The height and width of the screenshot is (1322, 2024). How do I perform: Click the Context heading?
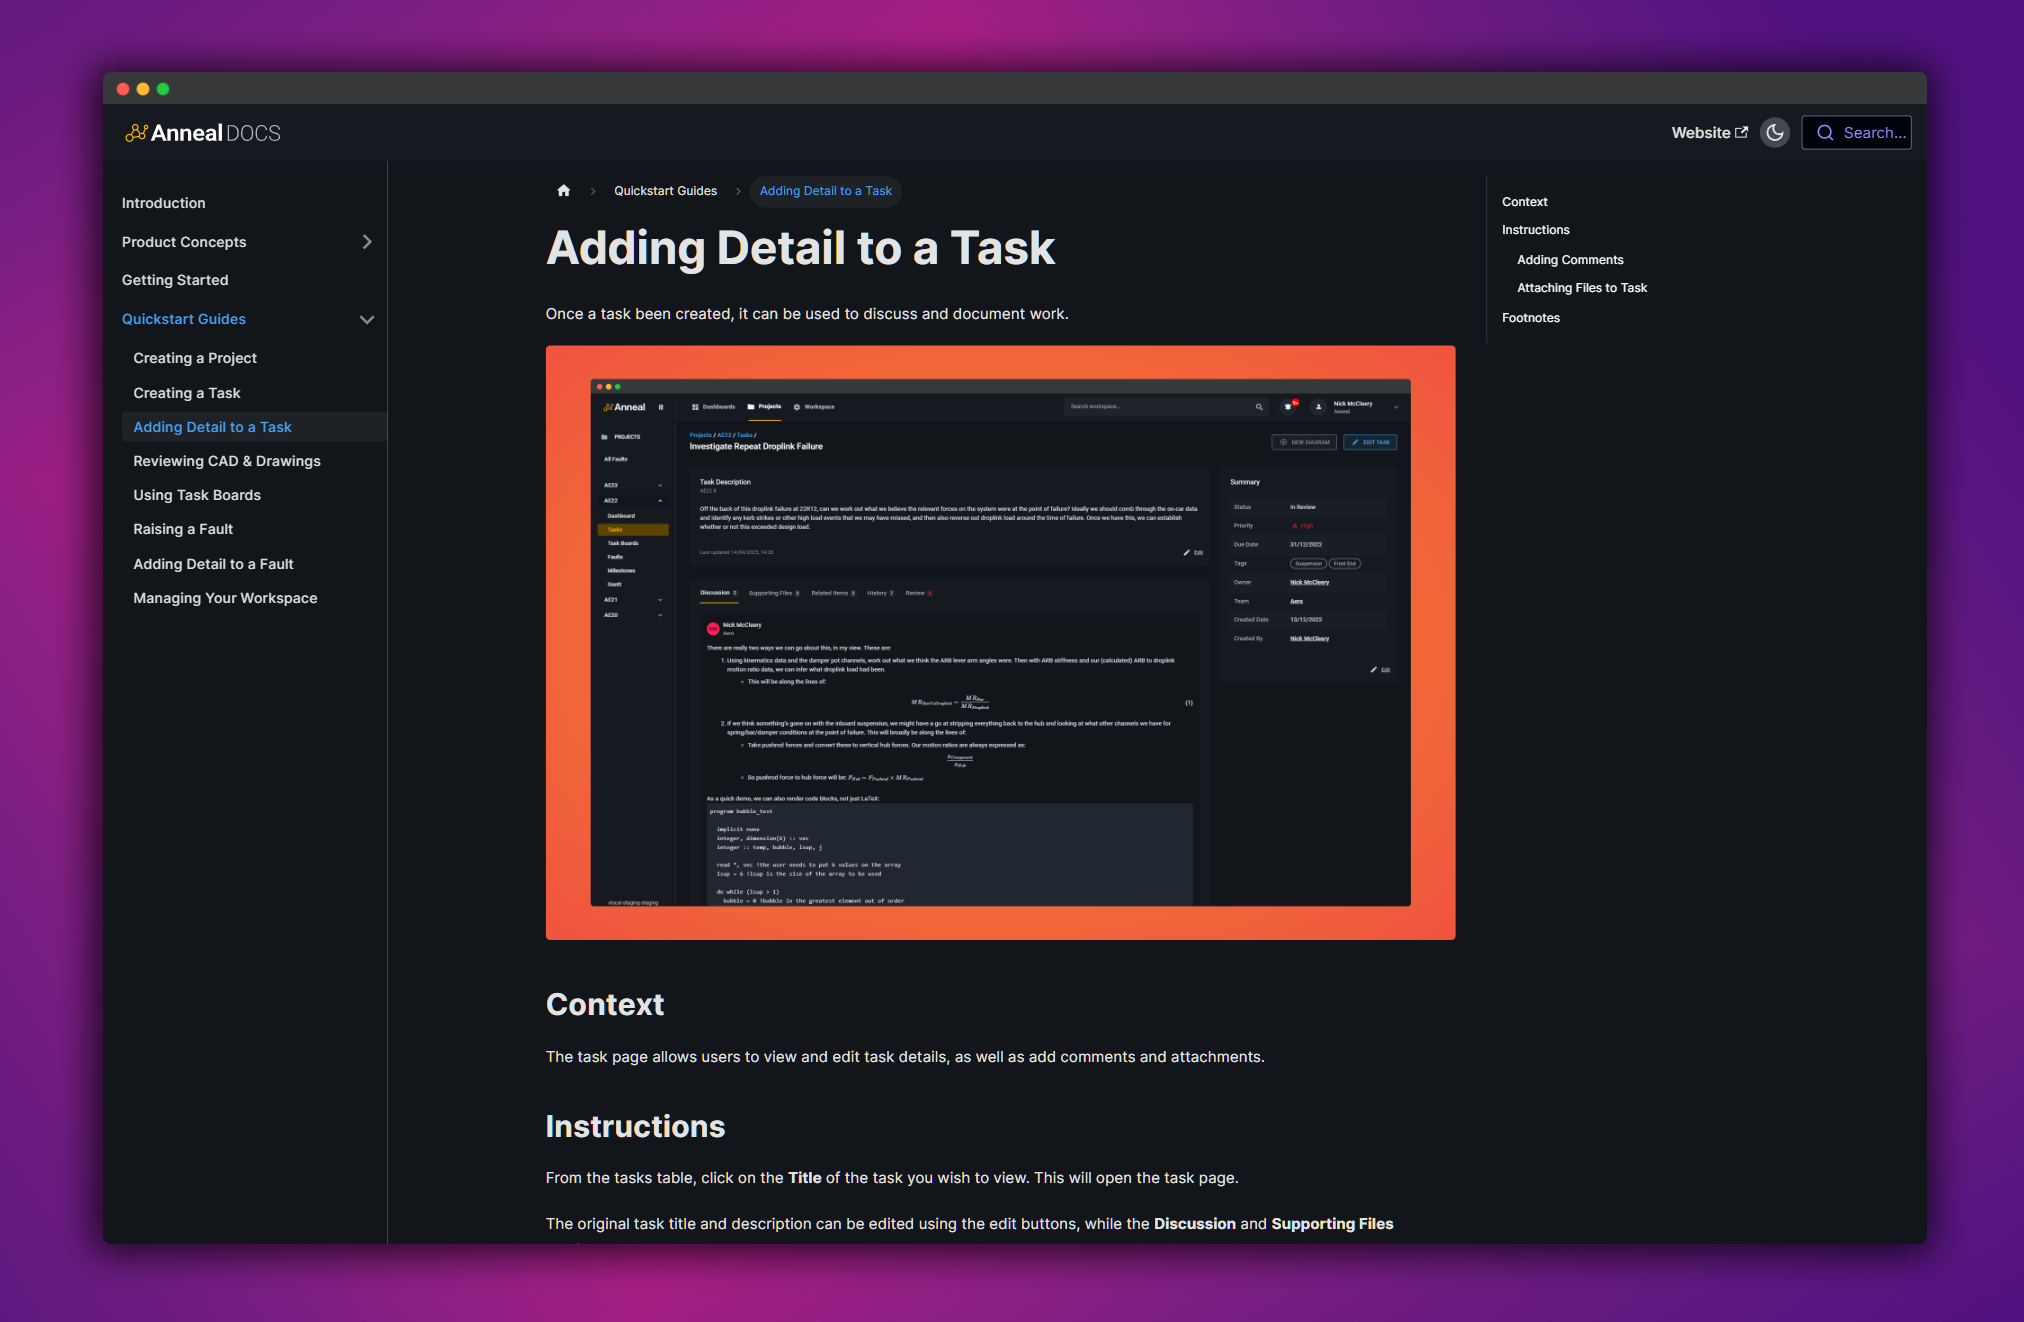click(605, 1004)
